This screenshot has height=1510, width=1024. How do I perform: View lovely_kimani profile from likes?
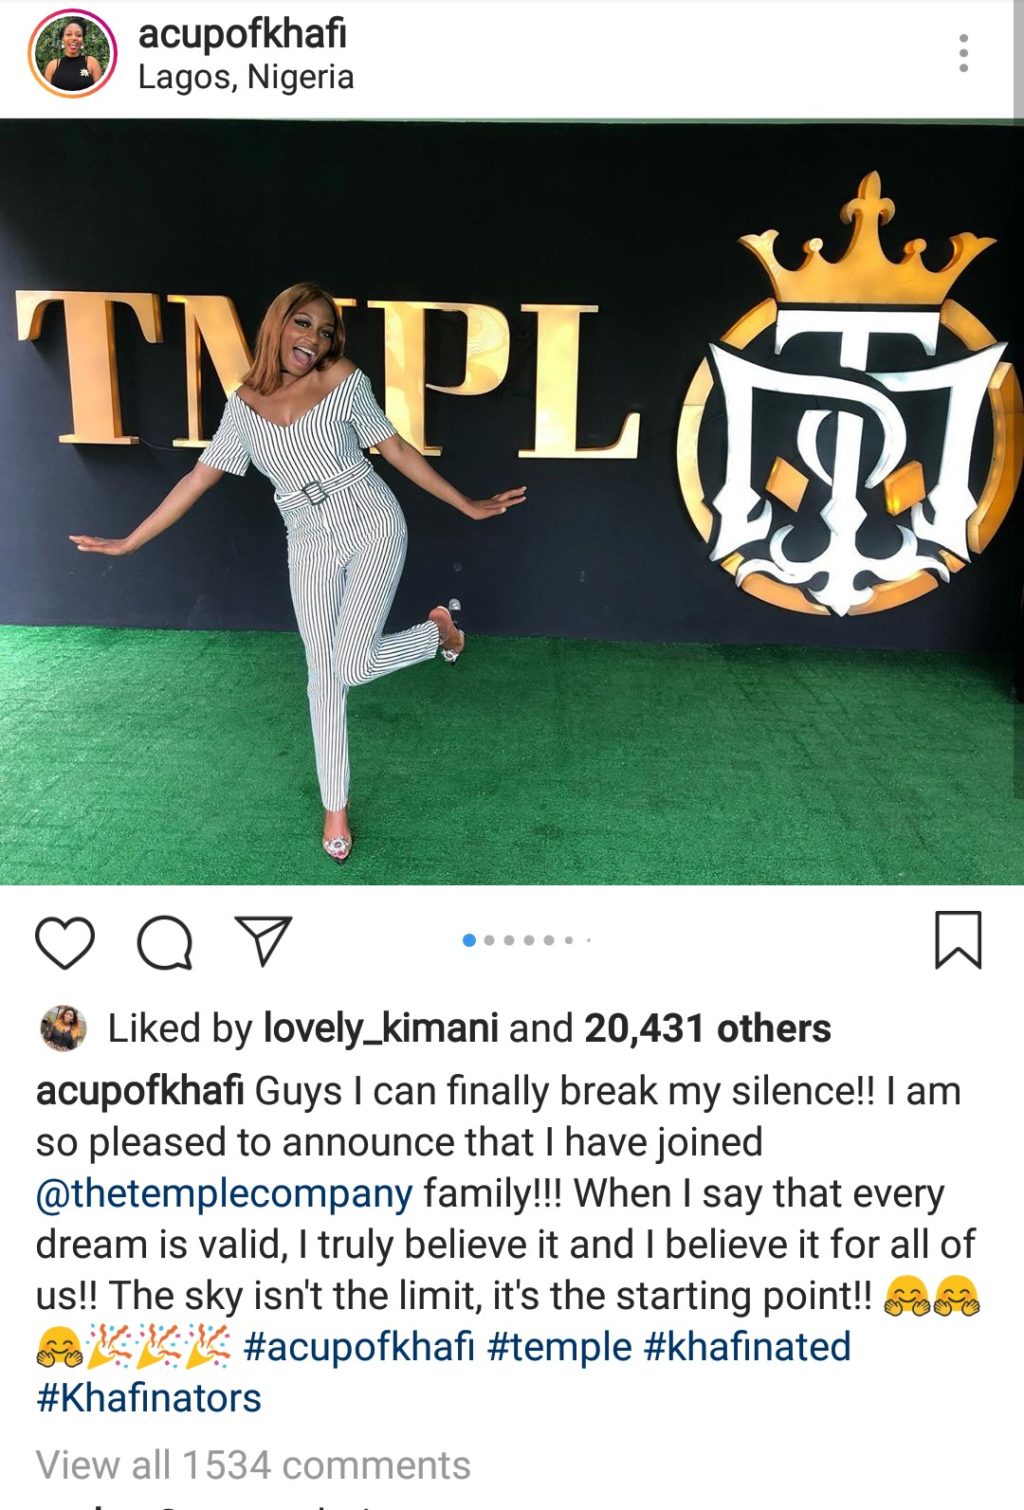coord(380,1028)
